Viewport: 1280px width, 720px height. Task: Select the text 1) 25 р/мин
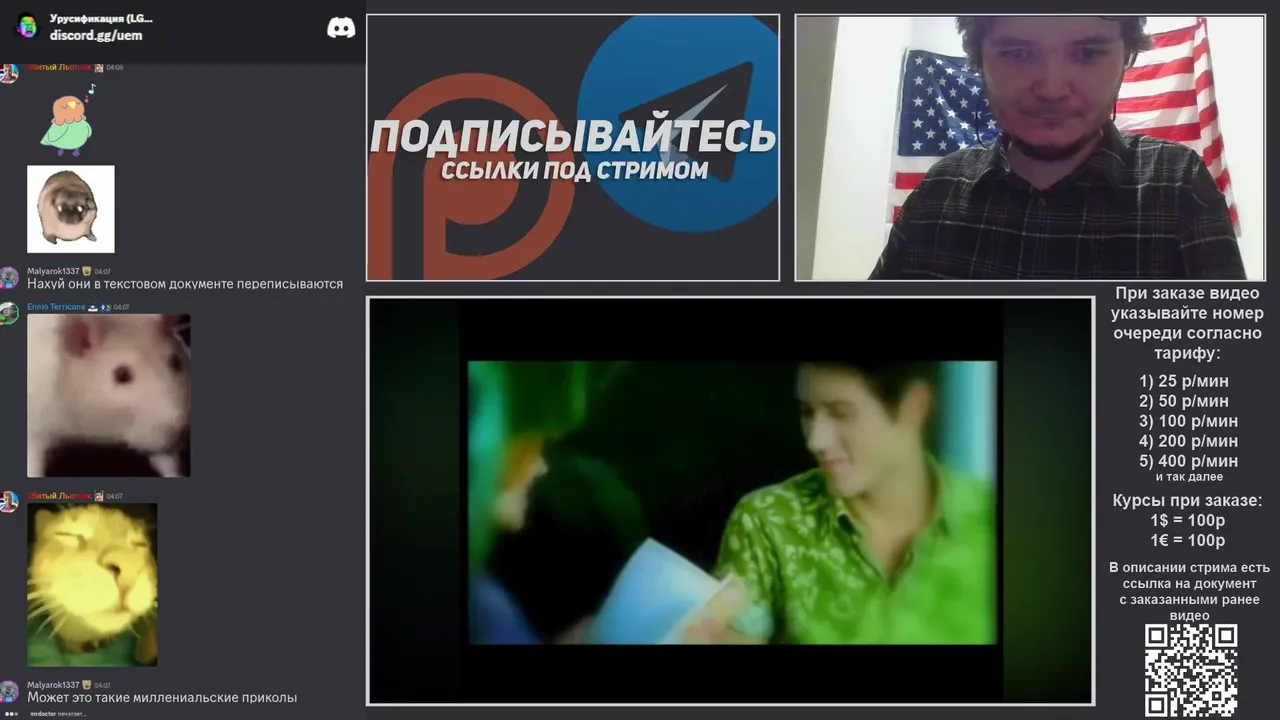pos(1184,381)
